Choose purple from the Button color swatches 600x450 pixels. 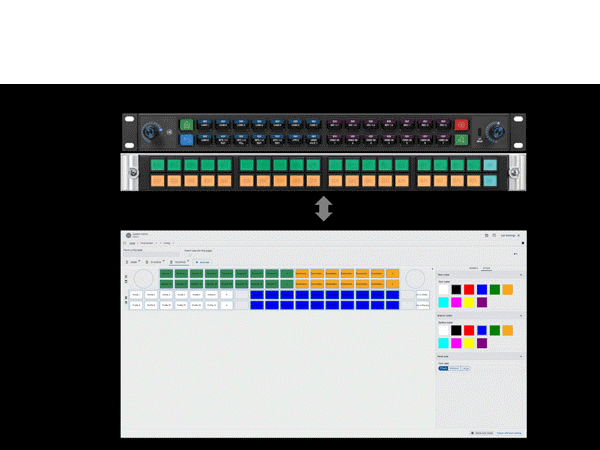click(482, 343)
